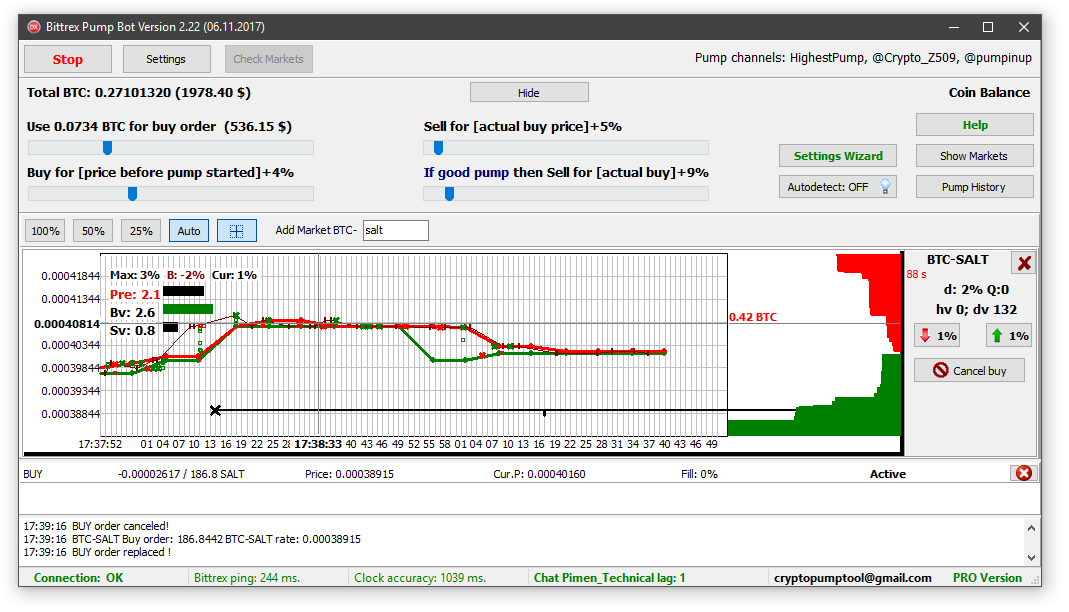The image size is (1069, 612).
Task: Click the current price 0.00040814 axis label
Action: (67, 324)
